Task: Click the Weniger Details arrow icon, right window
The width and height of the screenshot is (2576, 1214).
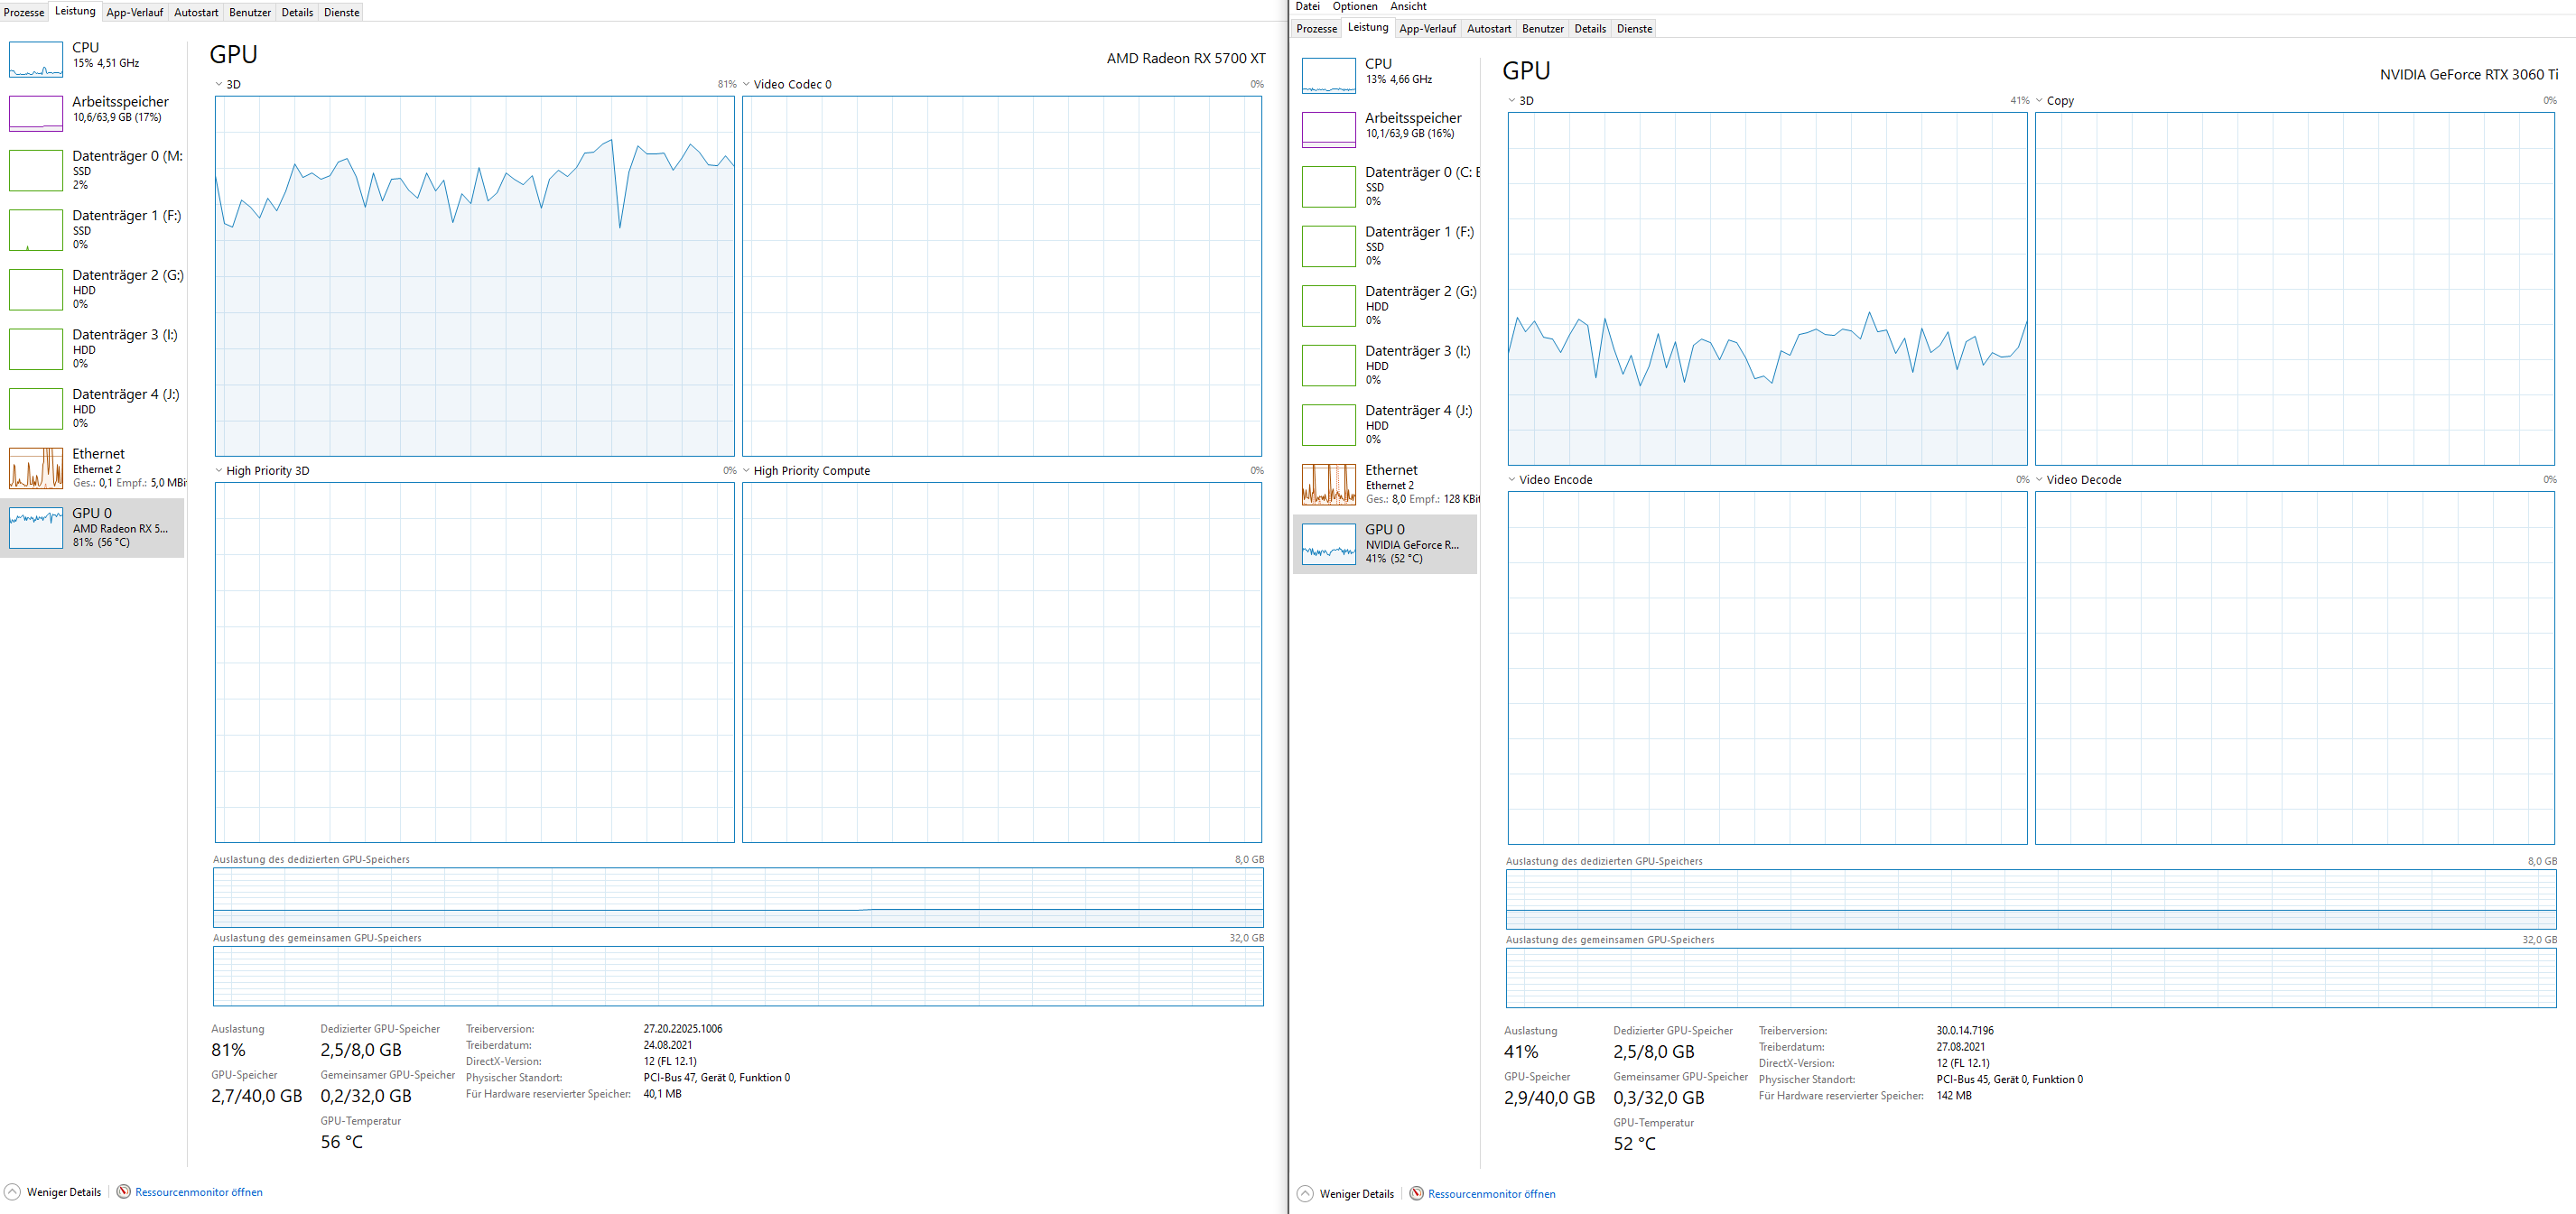Action: tap(1305, 1194)
